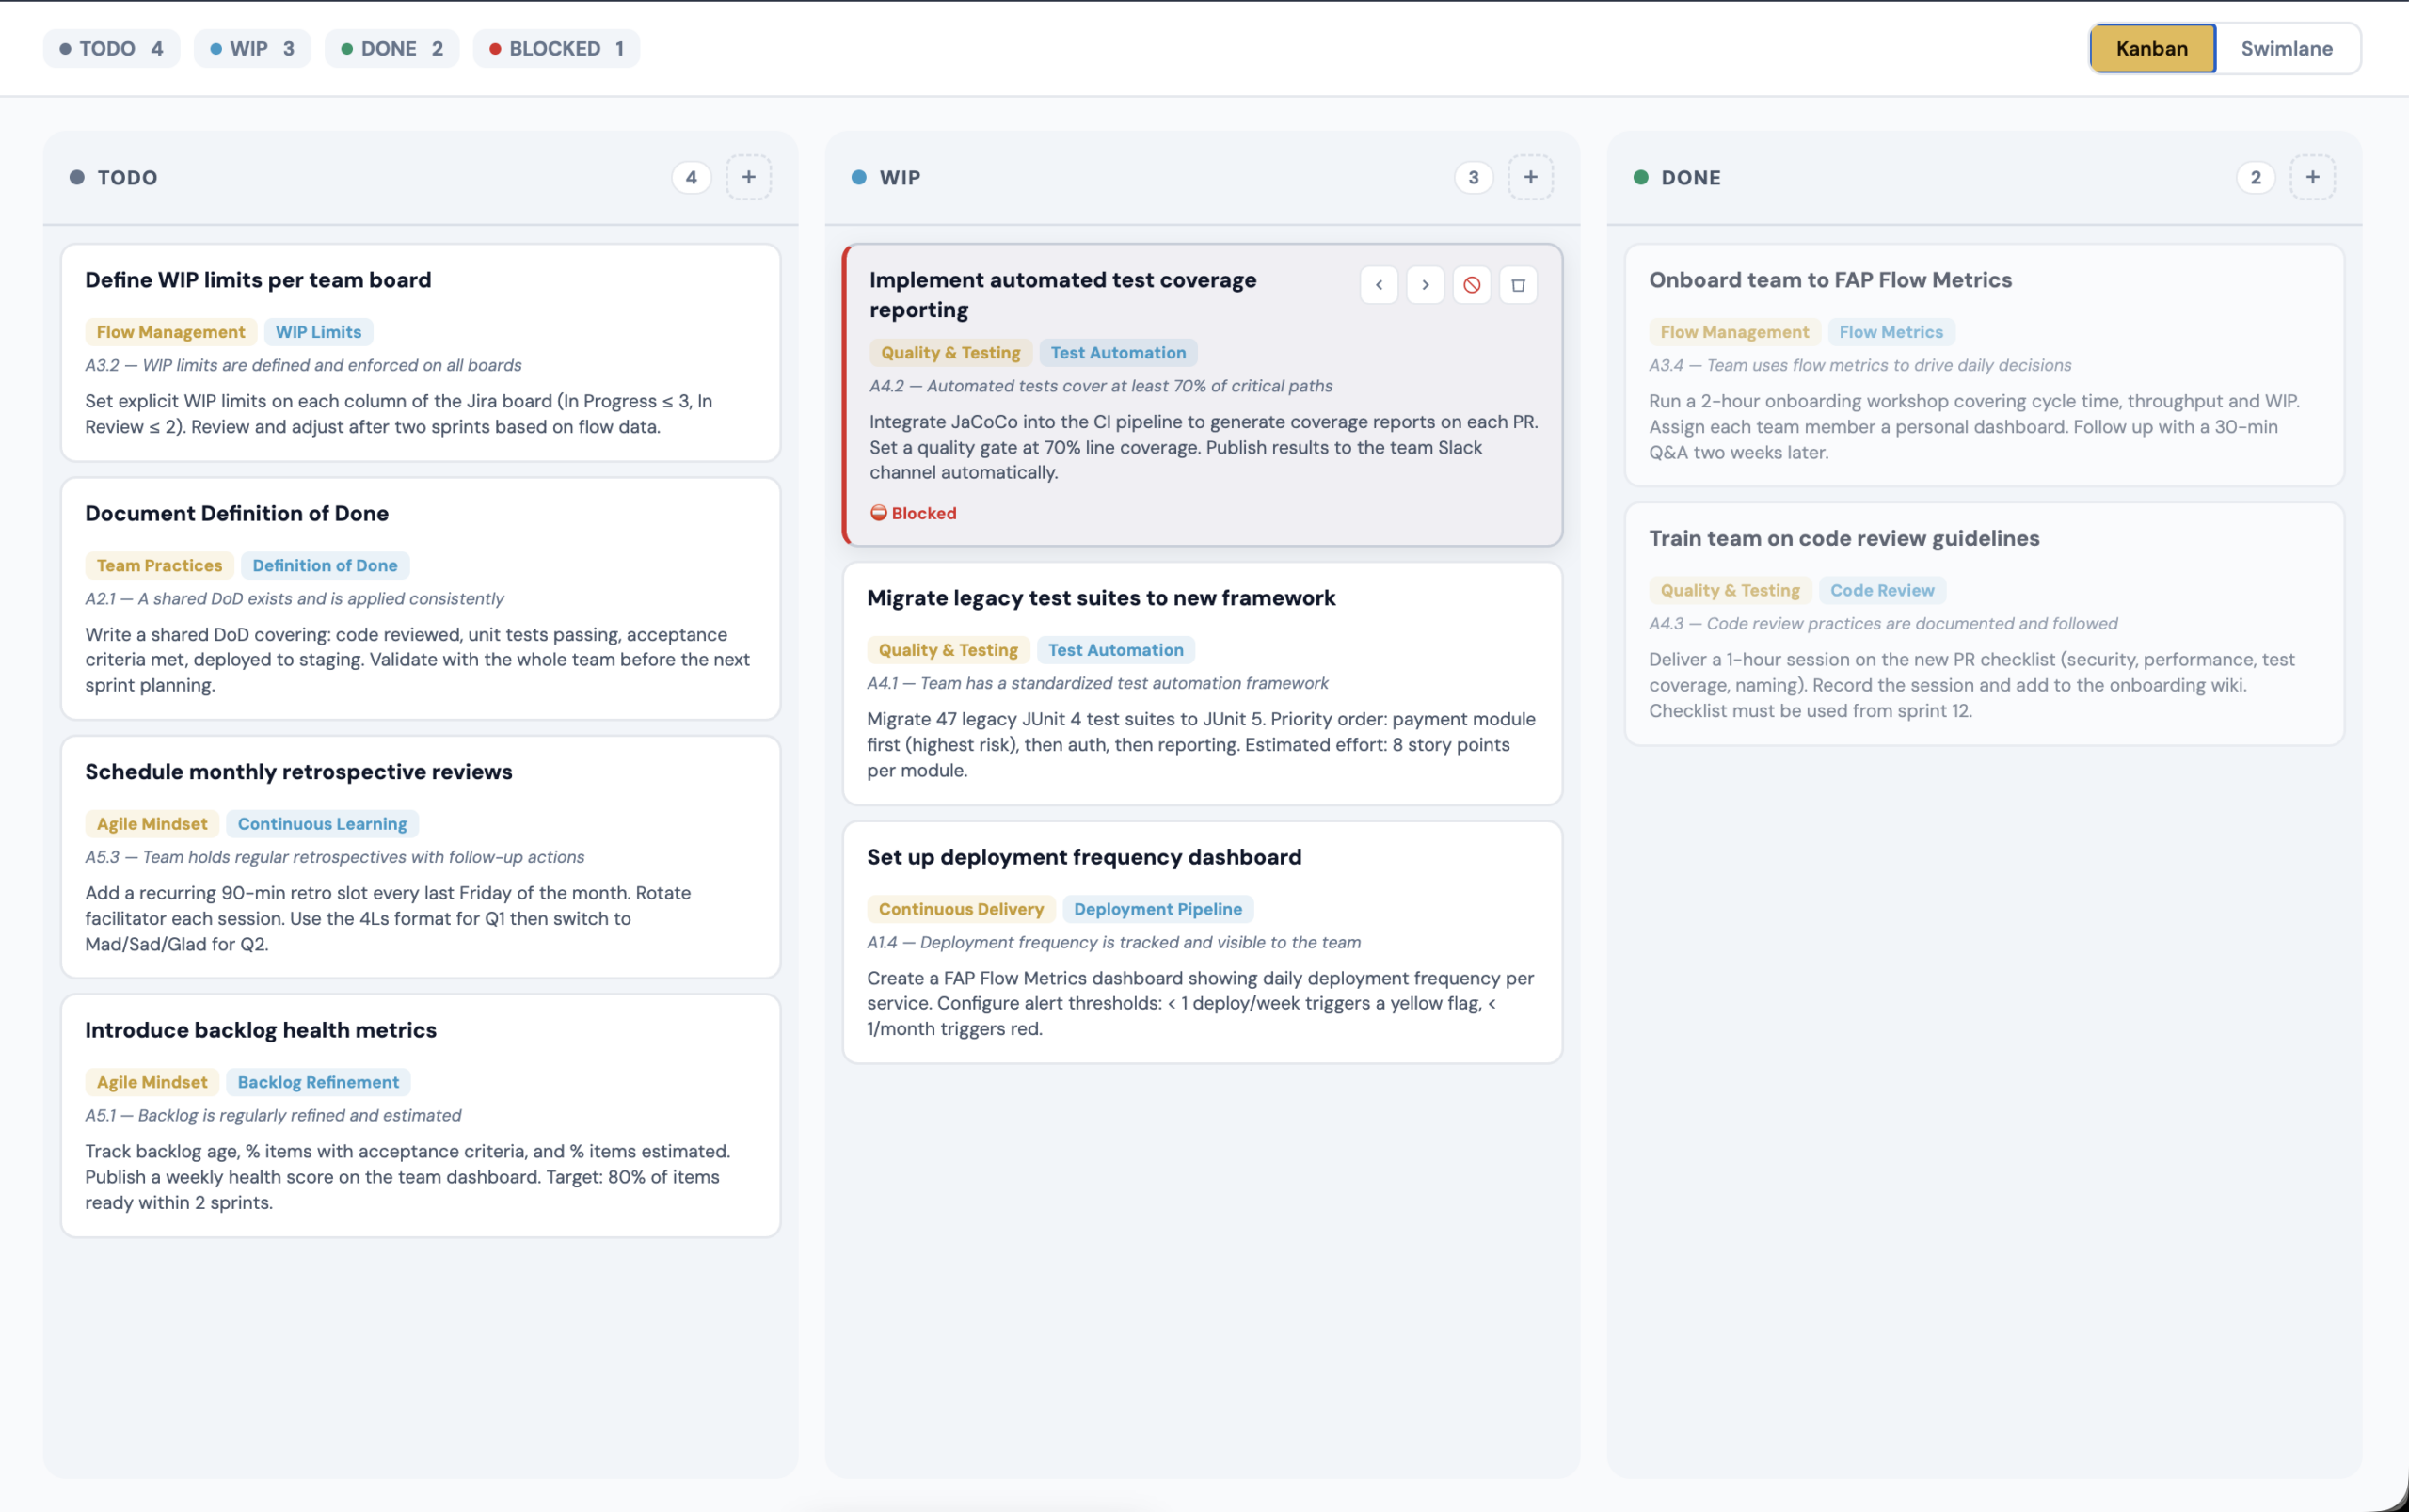The image size is (2409, 1512).
Task: Switch to Swimlane view
Action: point(2286,48)
